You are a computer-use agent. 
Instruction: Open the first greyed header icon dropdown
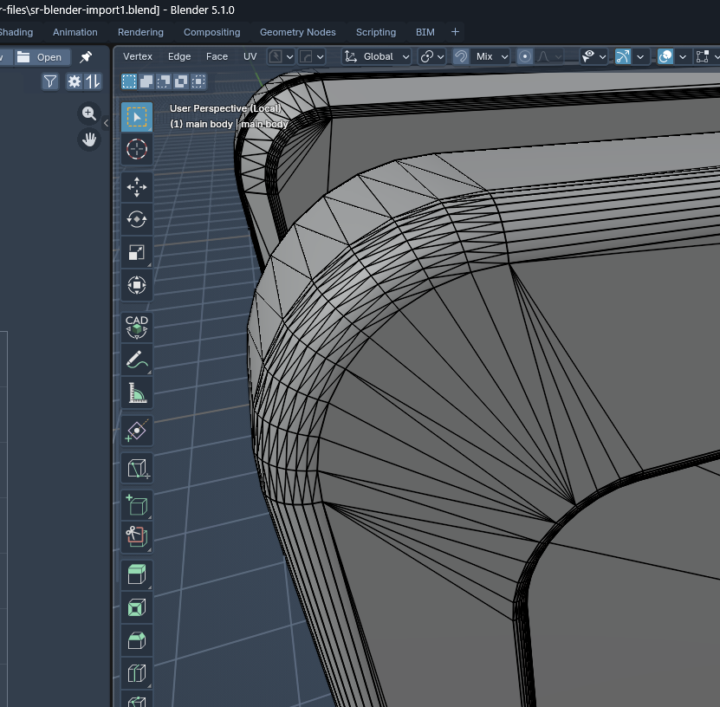281,56
